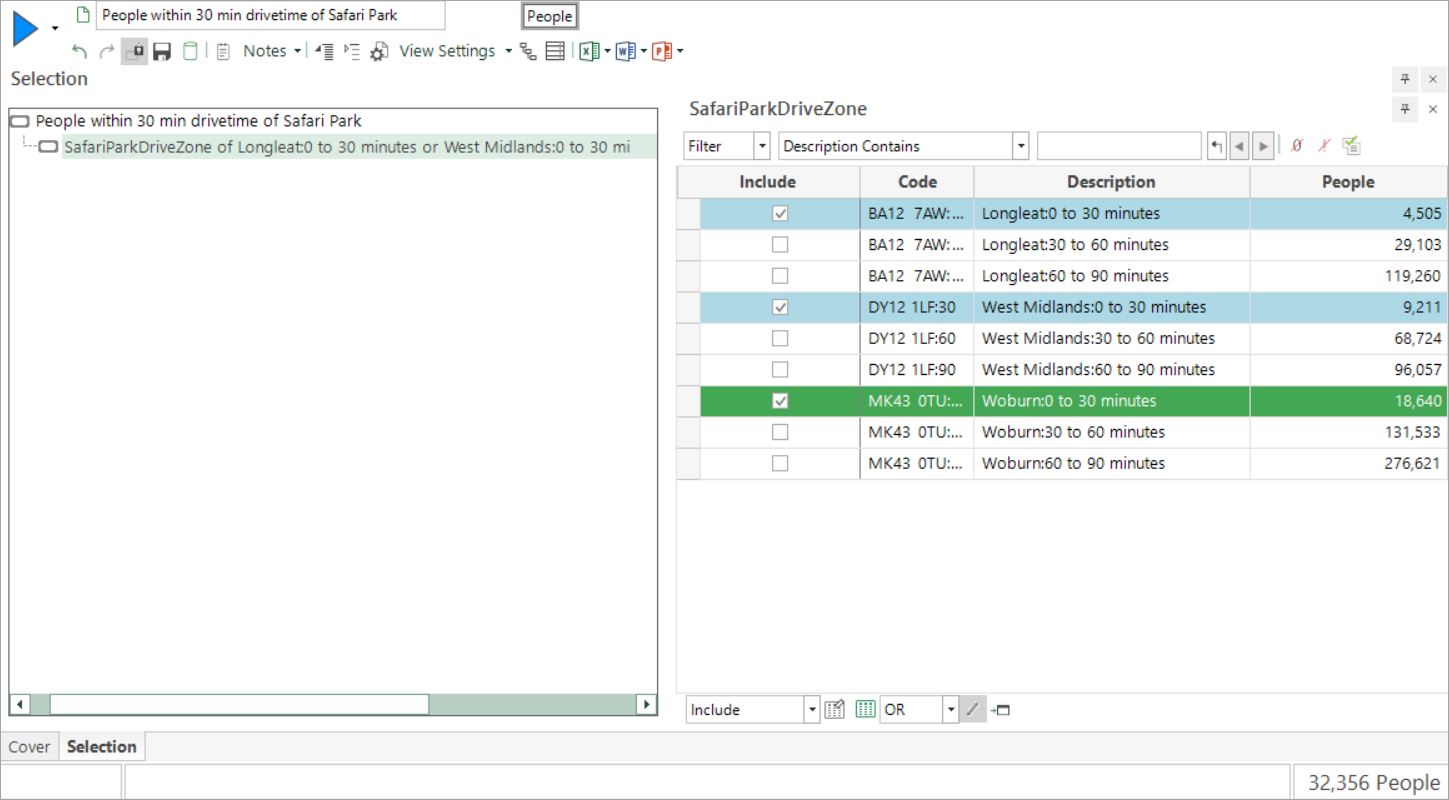This screenshot has height=800, width=1449.
Task: Open the Excel export dropdown arrow
Action: point(607,51)
